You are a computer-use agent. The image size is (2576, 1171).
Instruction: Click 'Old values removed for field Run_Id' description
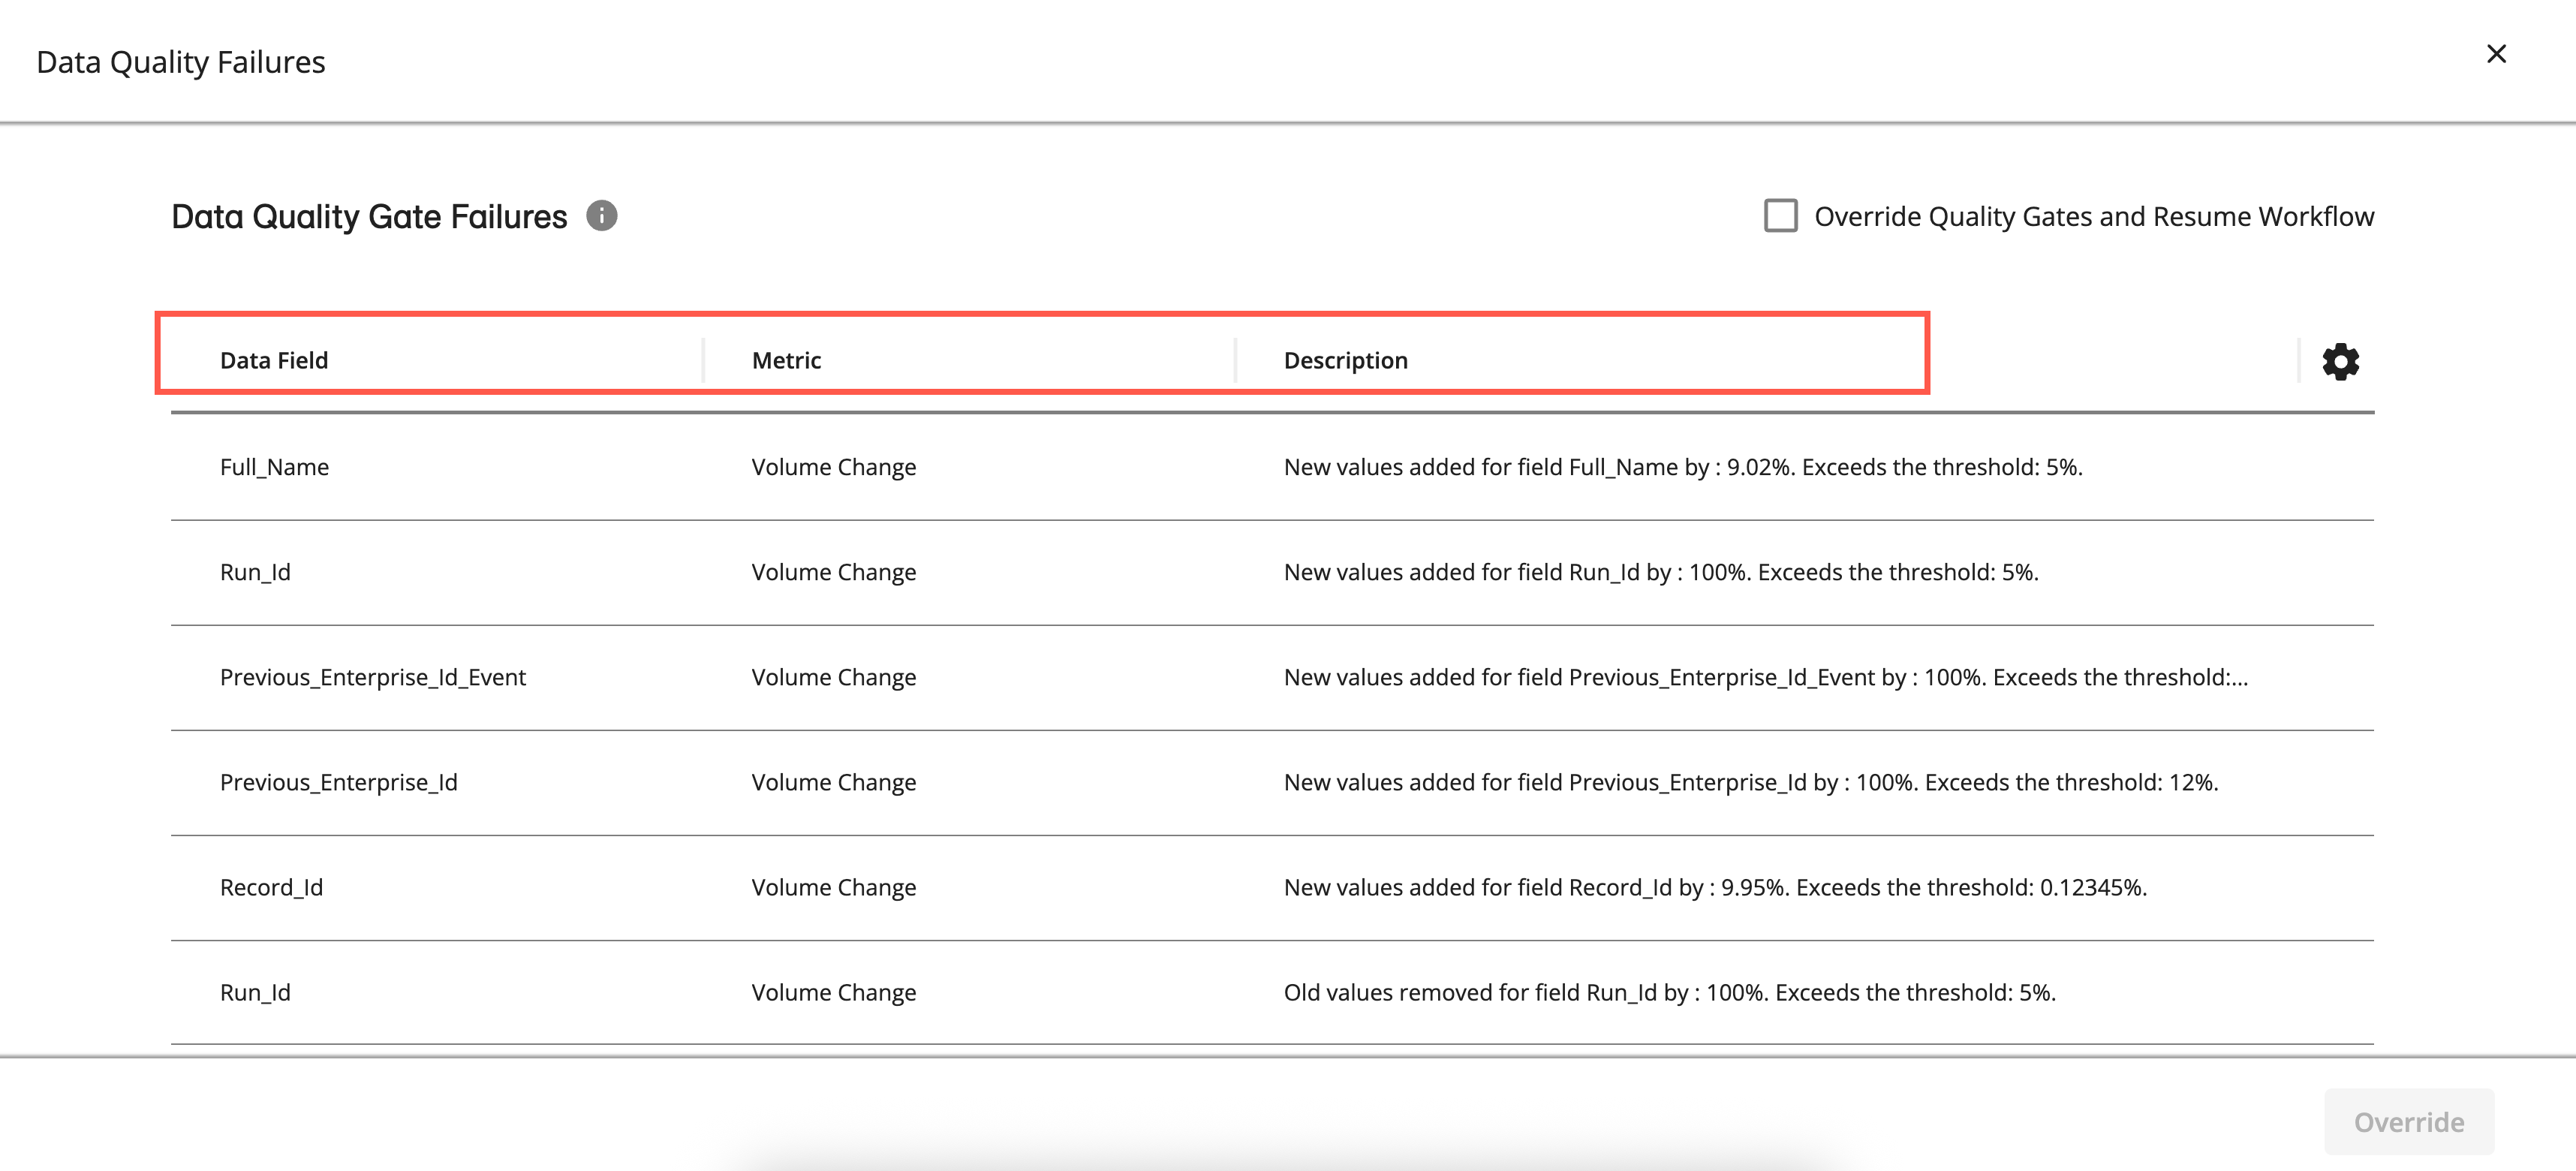coord(1670,992)
